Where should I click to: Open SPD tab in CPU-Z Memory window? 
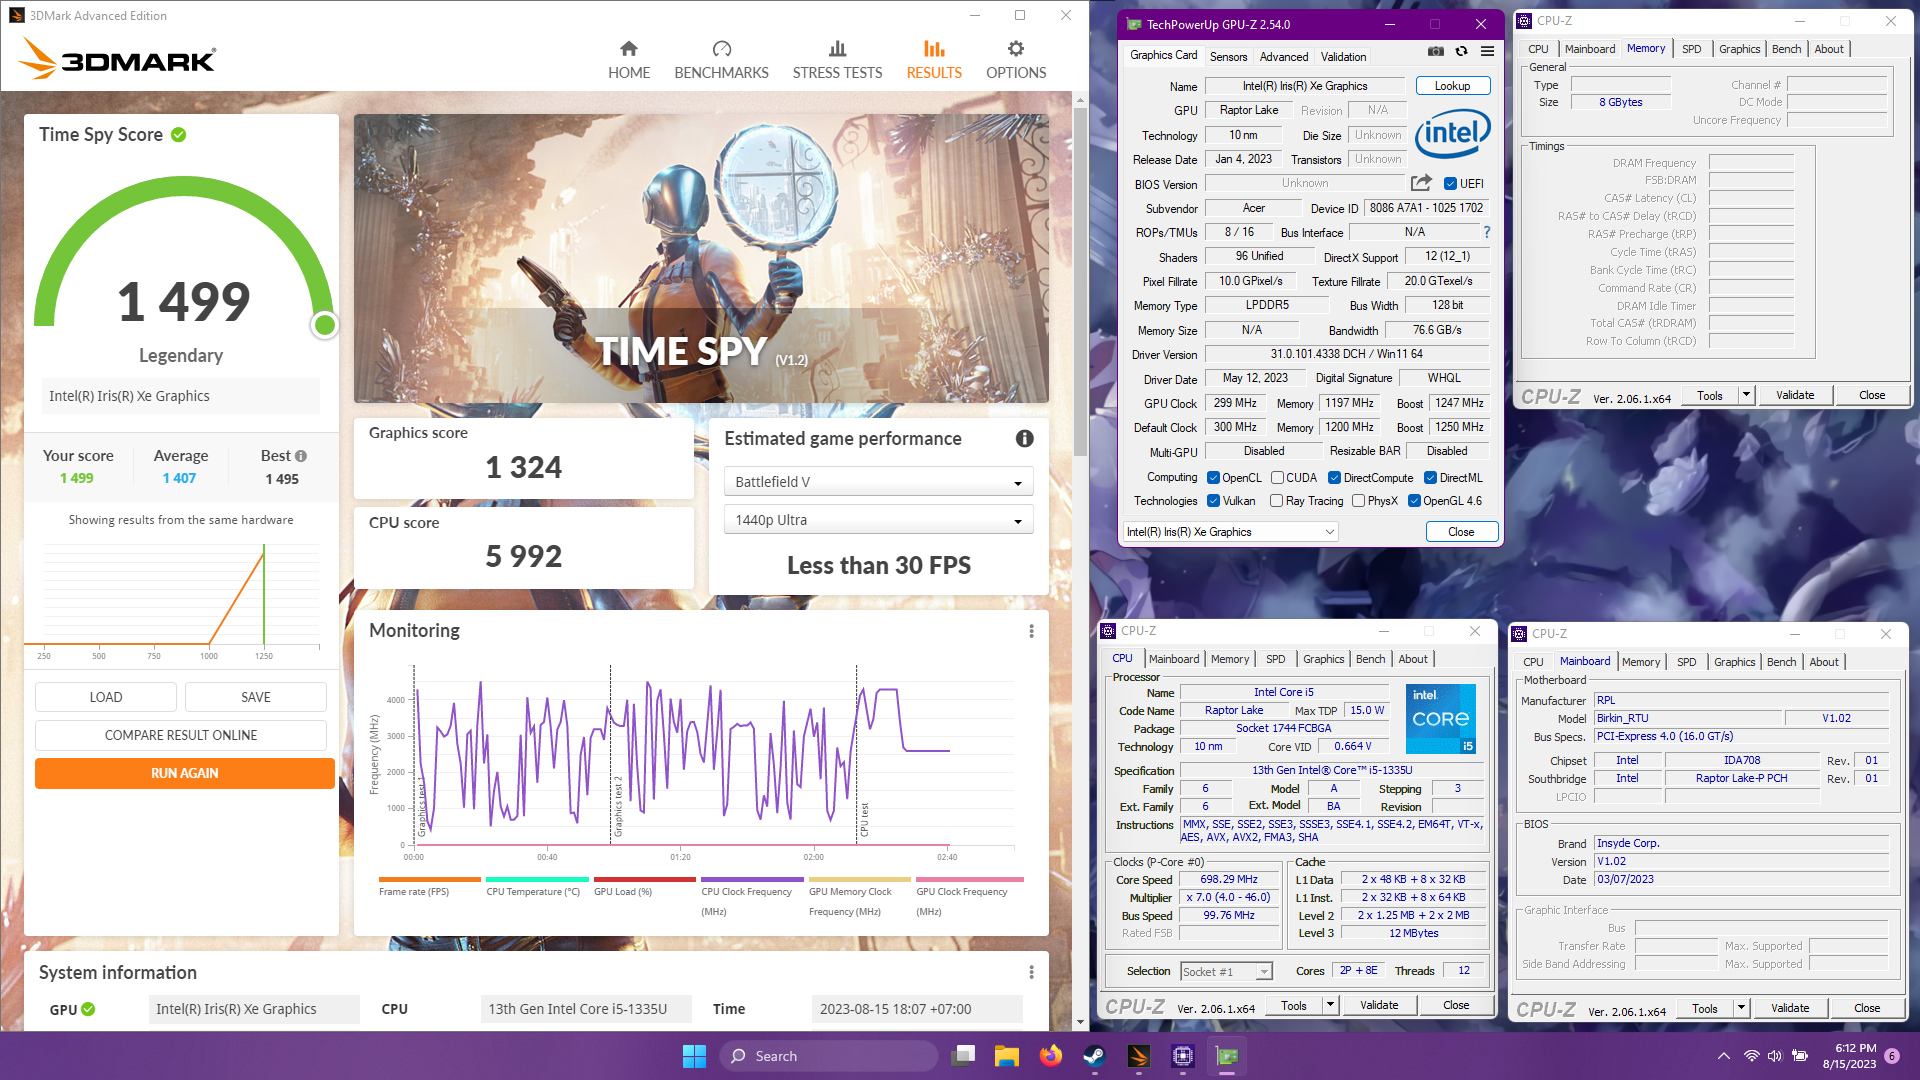1691,49
